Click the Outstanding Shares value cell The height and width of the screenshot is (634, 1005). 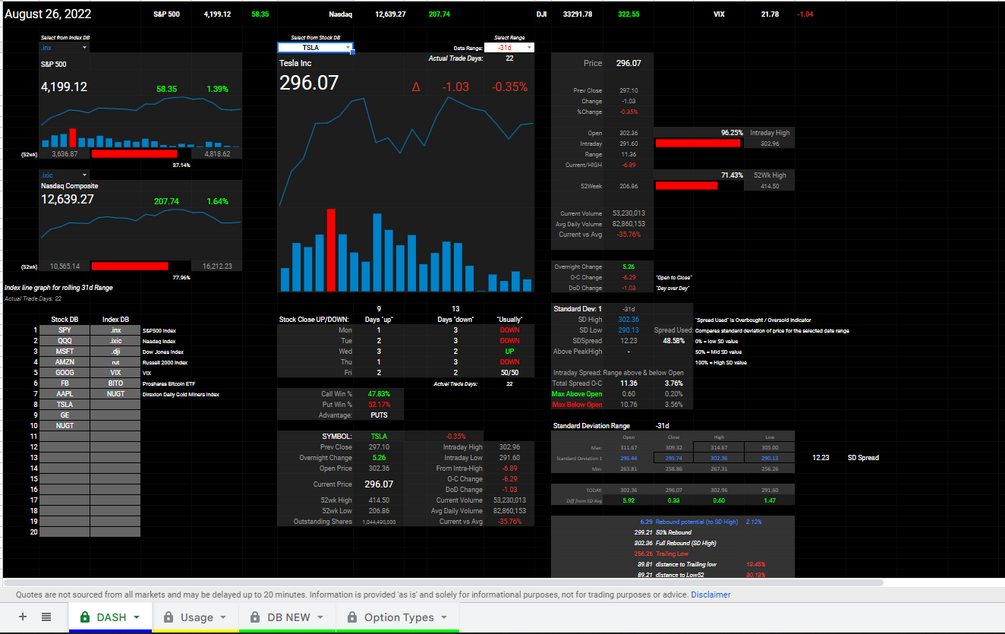[379, 522]
